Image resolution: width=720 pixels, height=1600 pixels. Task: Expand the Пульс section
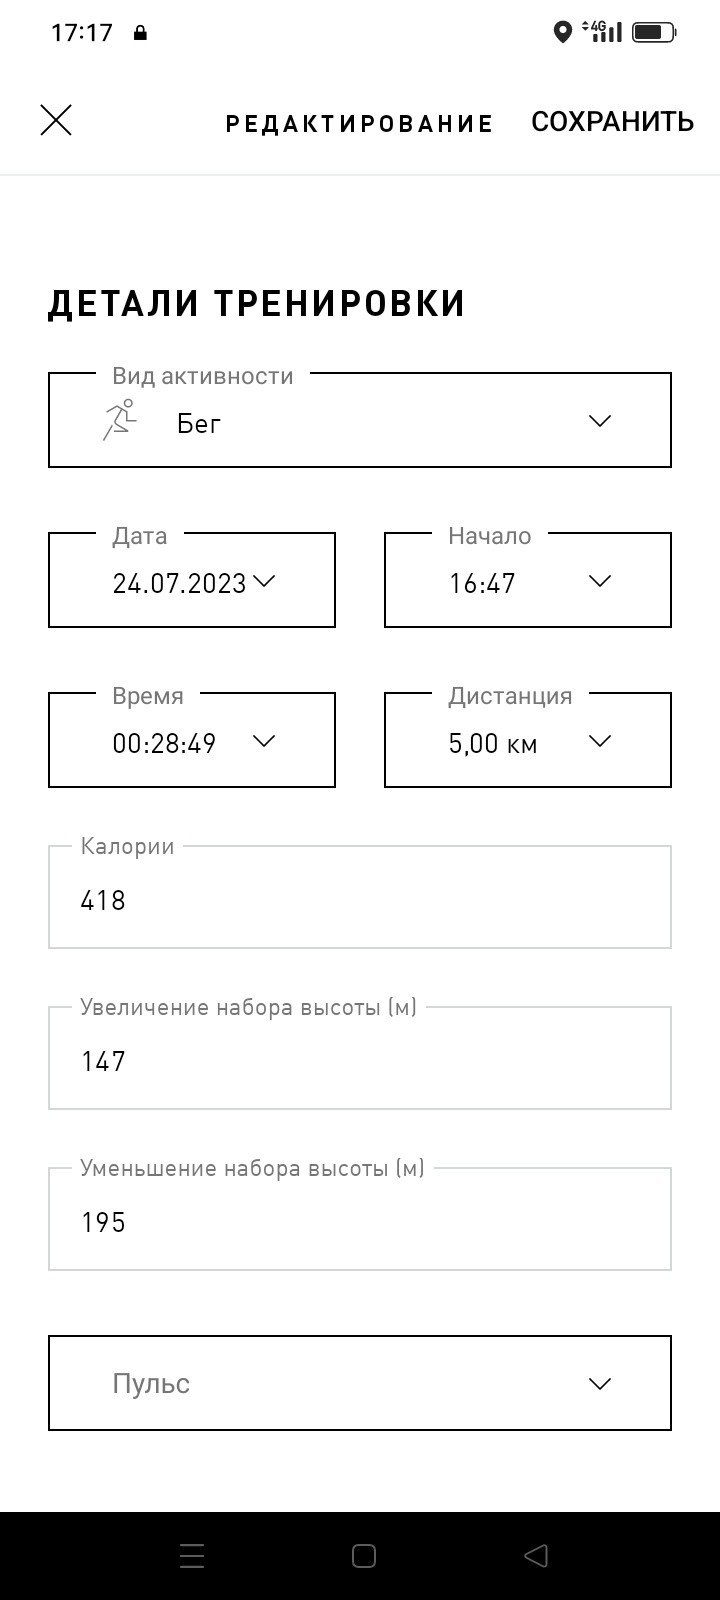[x=360, y=1383]
